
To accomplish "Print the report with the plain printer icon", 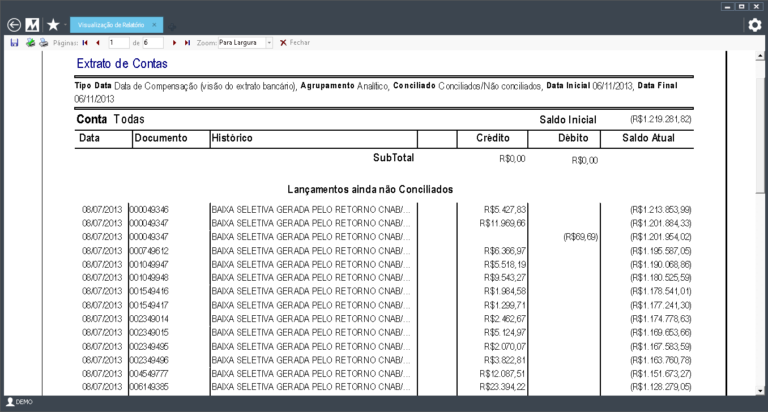I will coord(43,43).
